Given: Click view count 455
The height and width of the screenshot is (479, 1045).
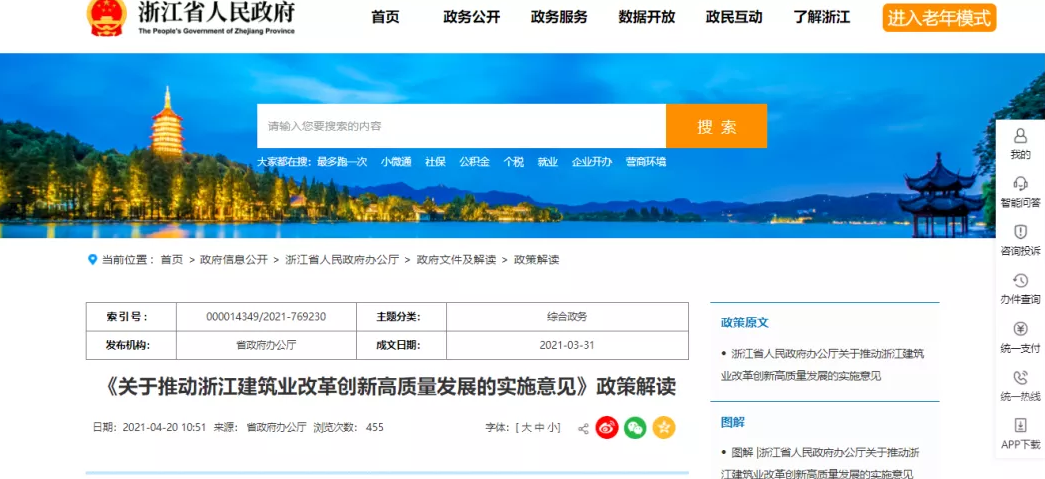Looking at the screenshot, I should click(x=375, y=428).
